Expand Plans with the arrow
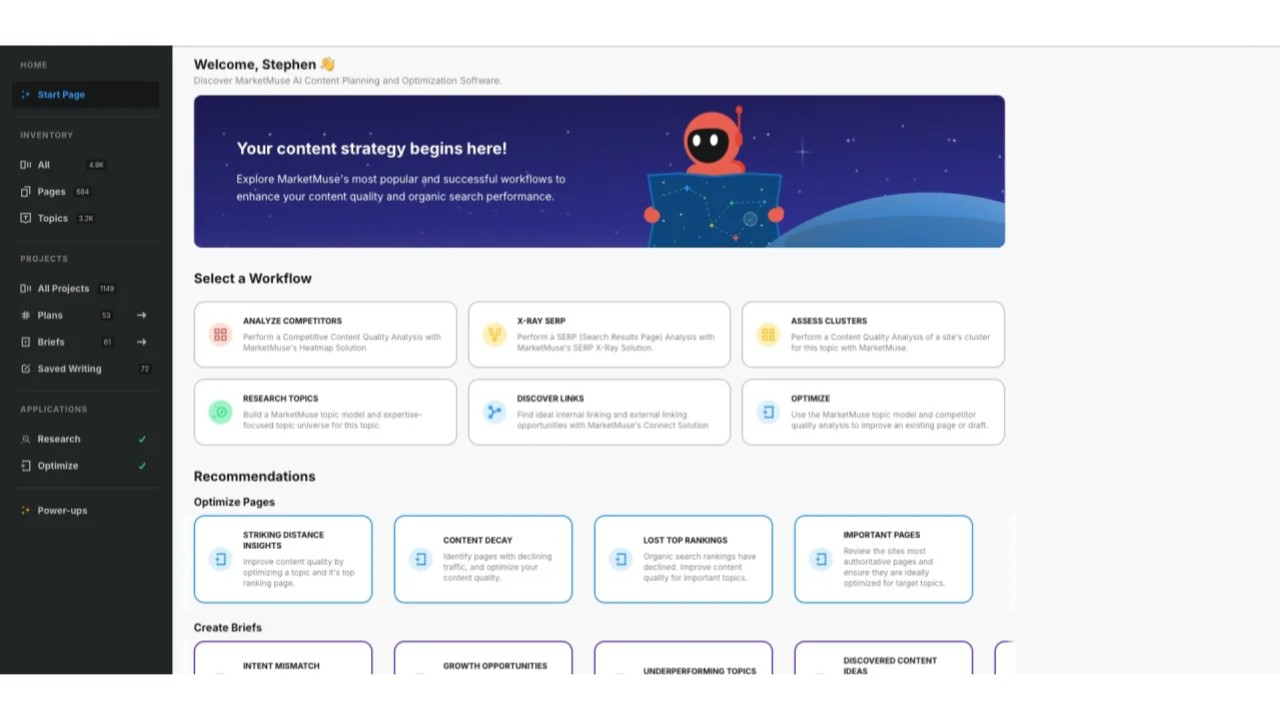 pyautogui.click(x=141, y=315)
